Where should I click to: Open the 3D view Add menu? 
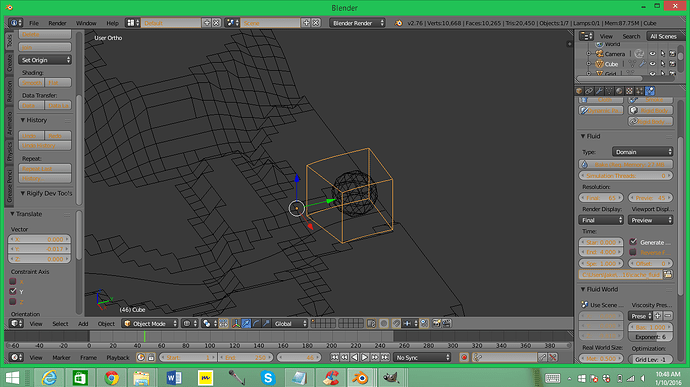click(83, 324)
